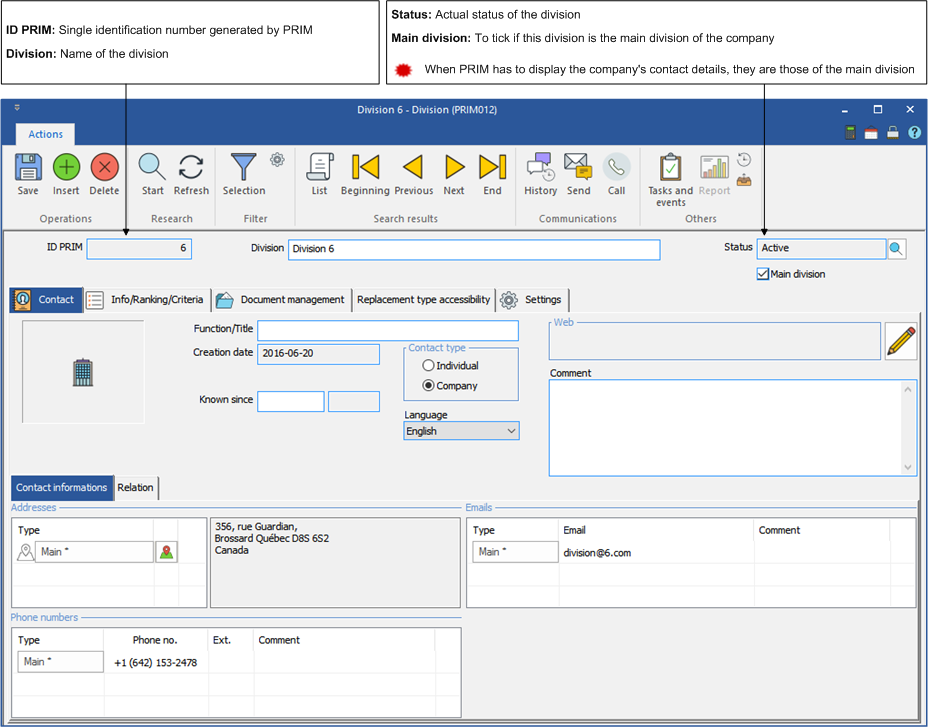Jump to End of search results
Image resolution: width=928 pixels, height=727 pixels.
point(492,168)
